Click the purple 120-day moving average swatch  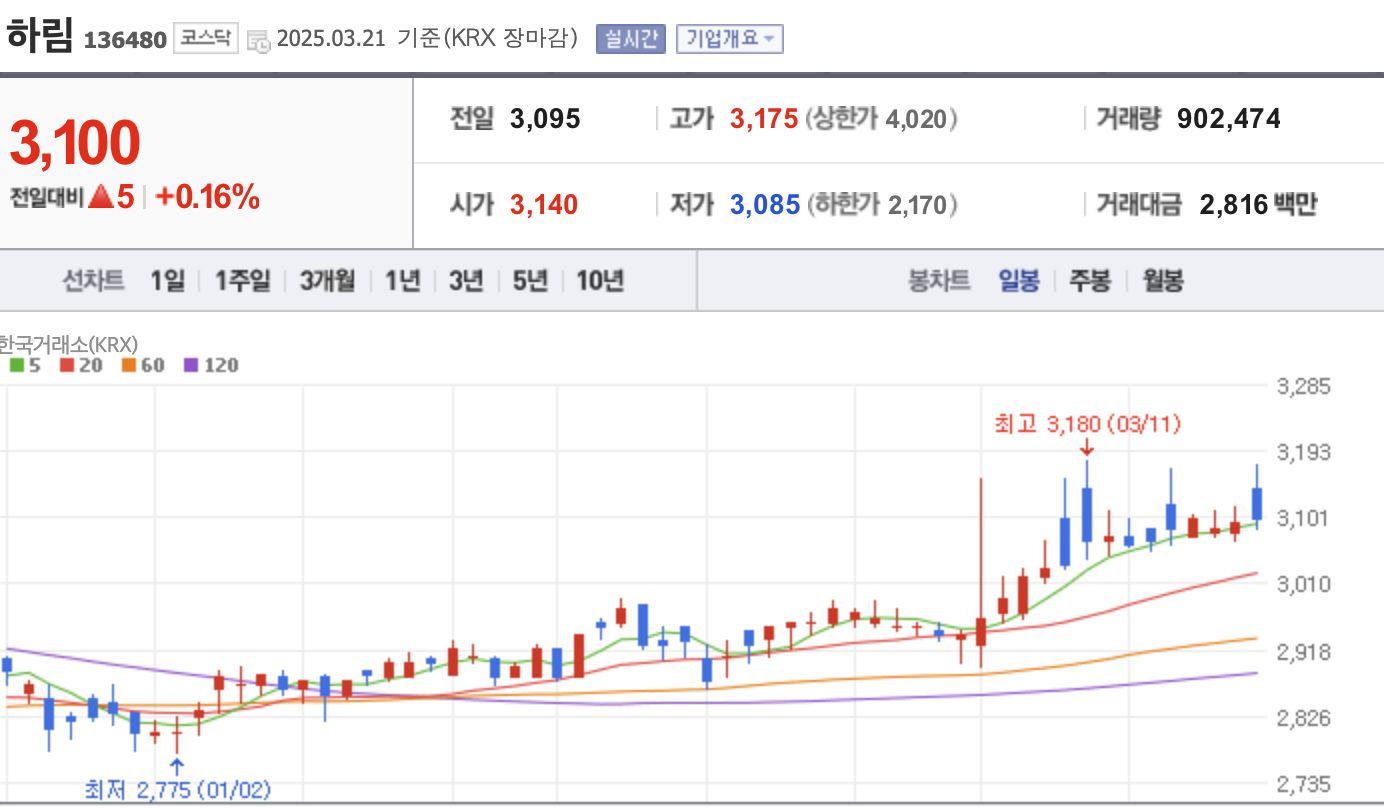pos(191,366)
